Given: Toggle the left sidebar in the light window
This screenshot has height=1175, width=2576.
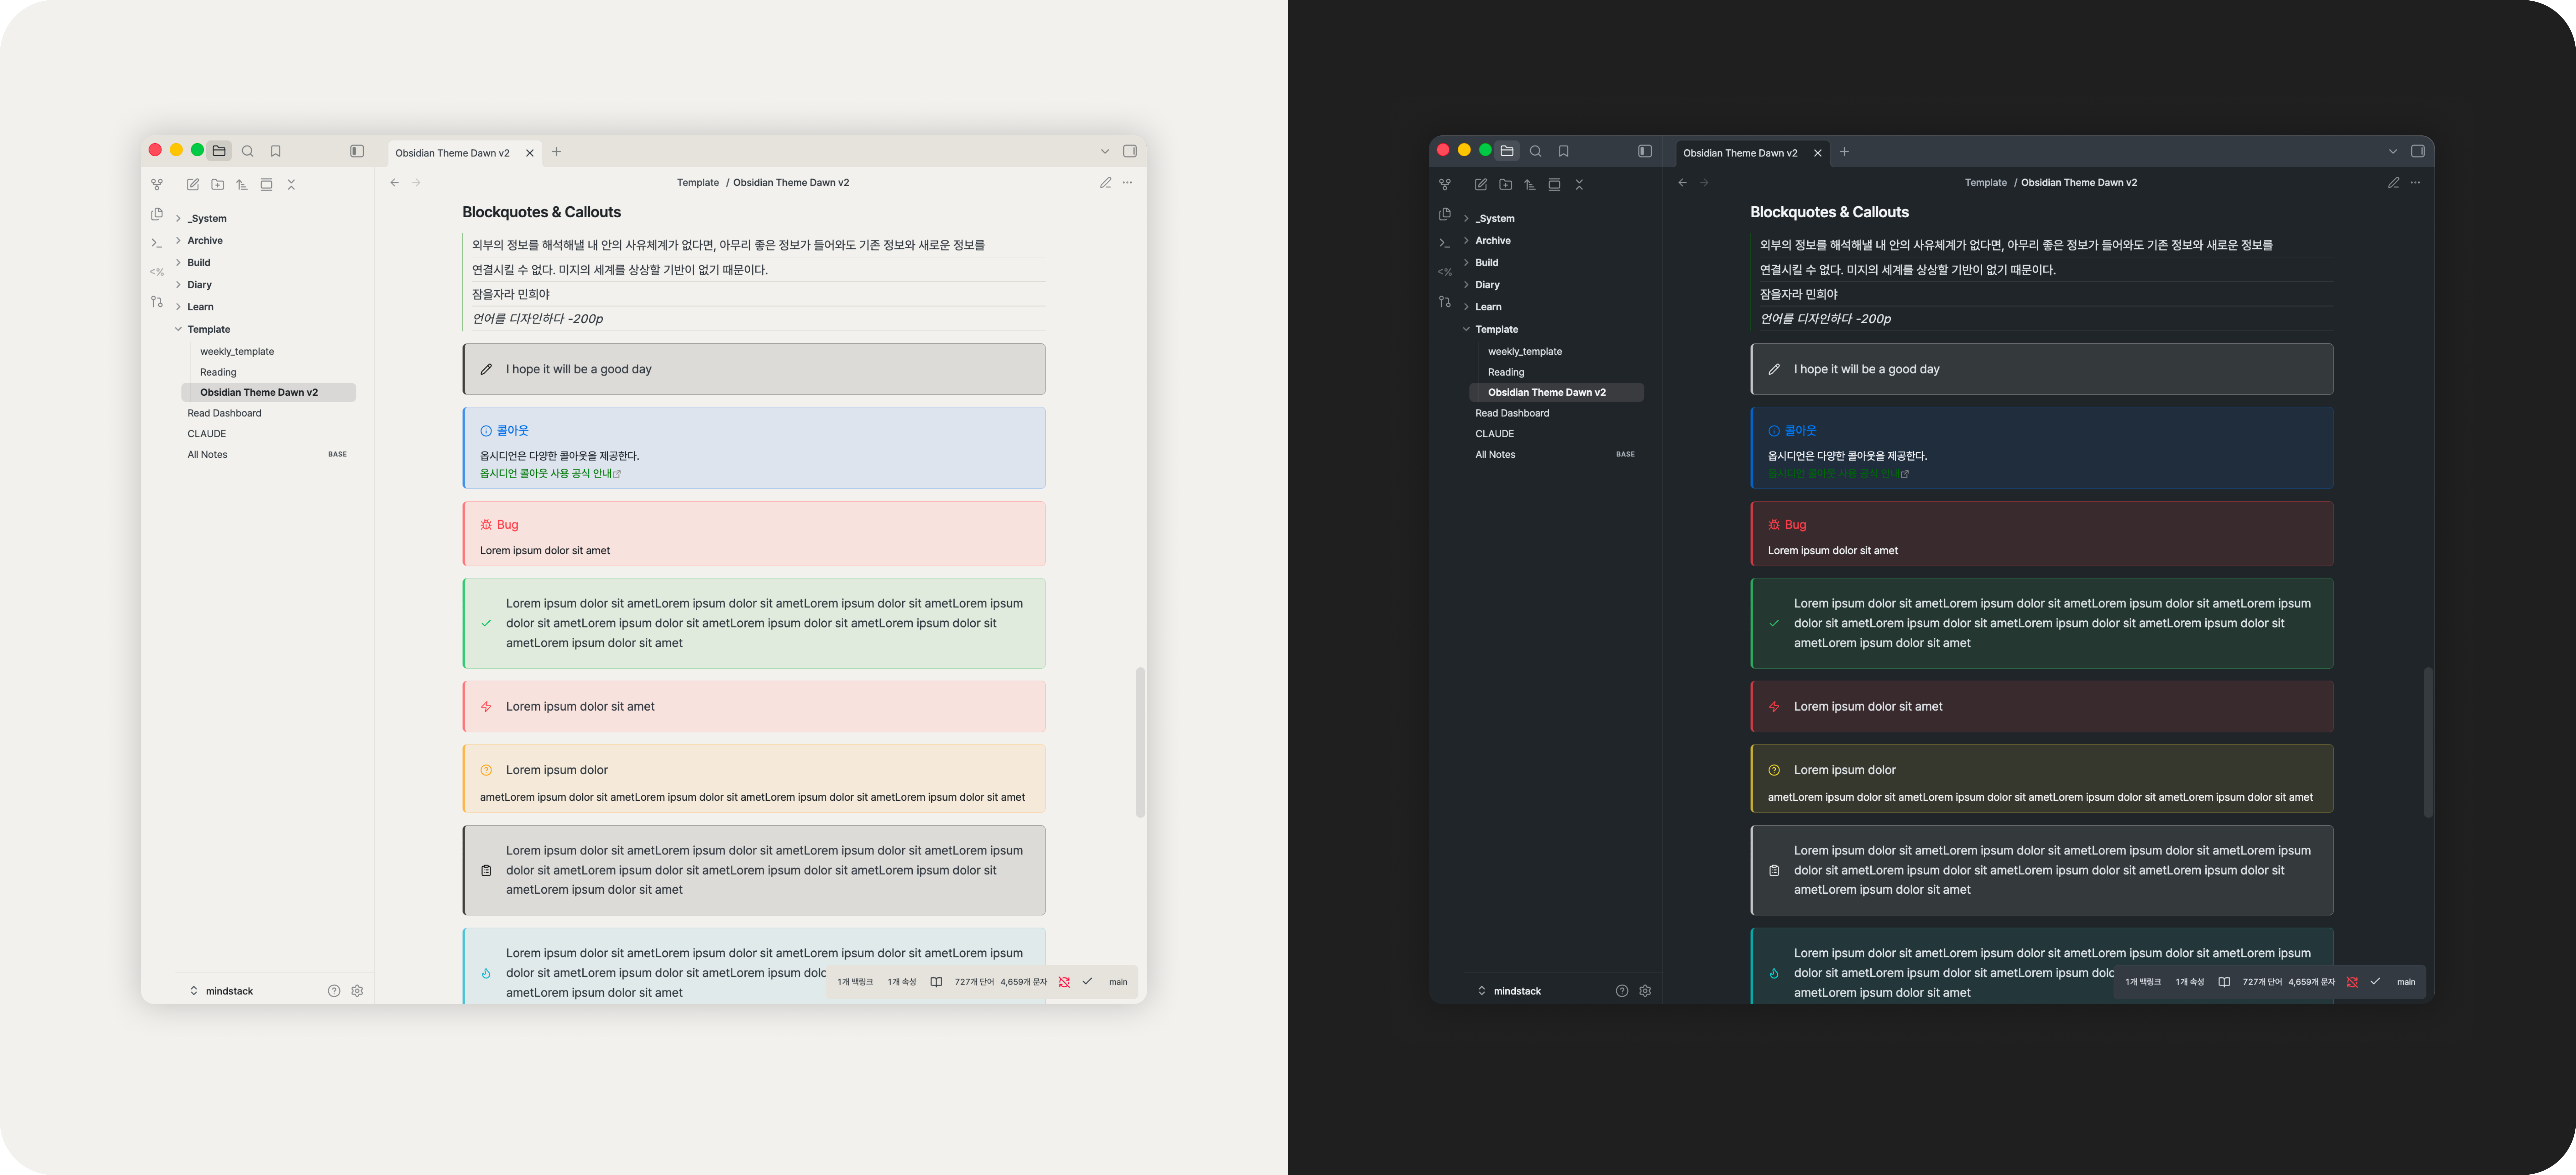Looking at the screenshot, I should click(357, 151).
